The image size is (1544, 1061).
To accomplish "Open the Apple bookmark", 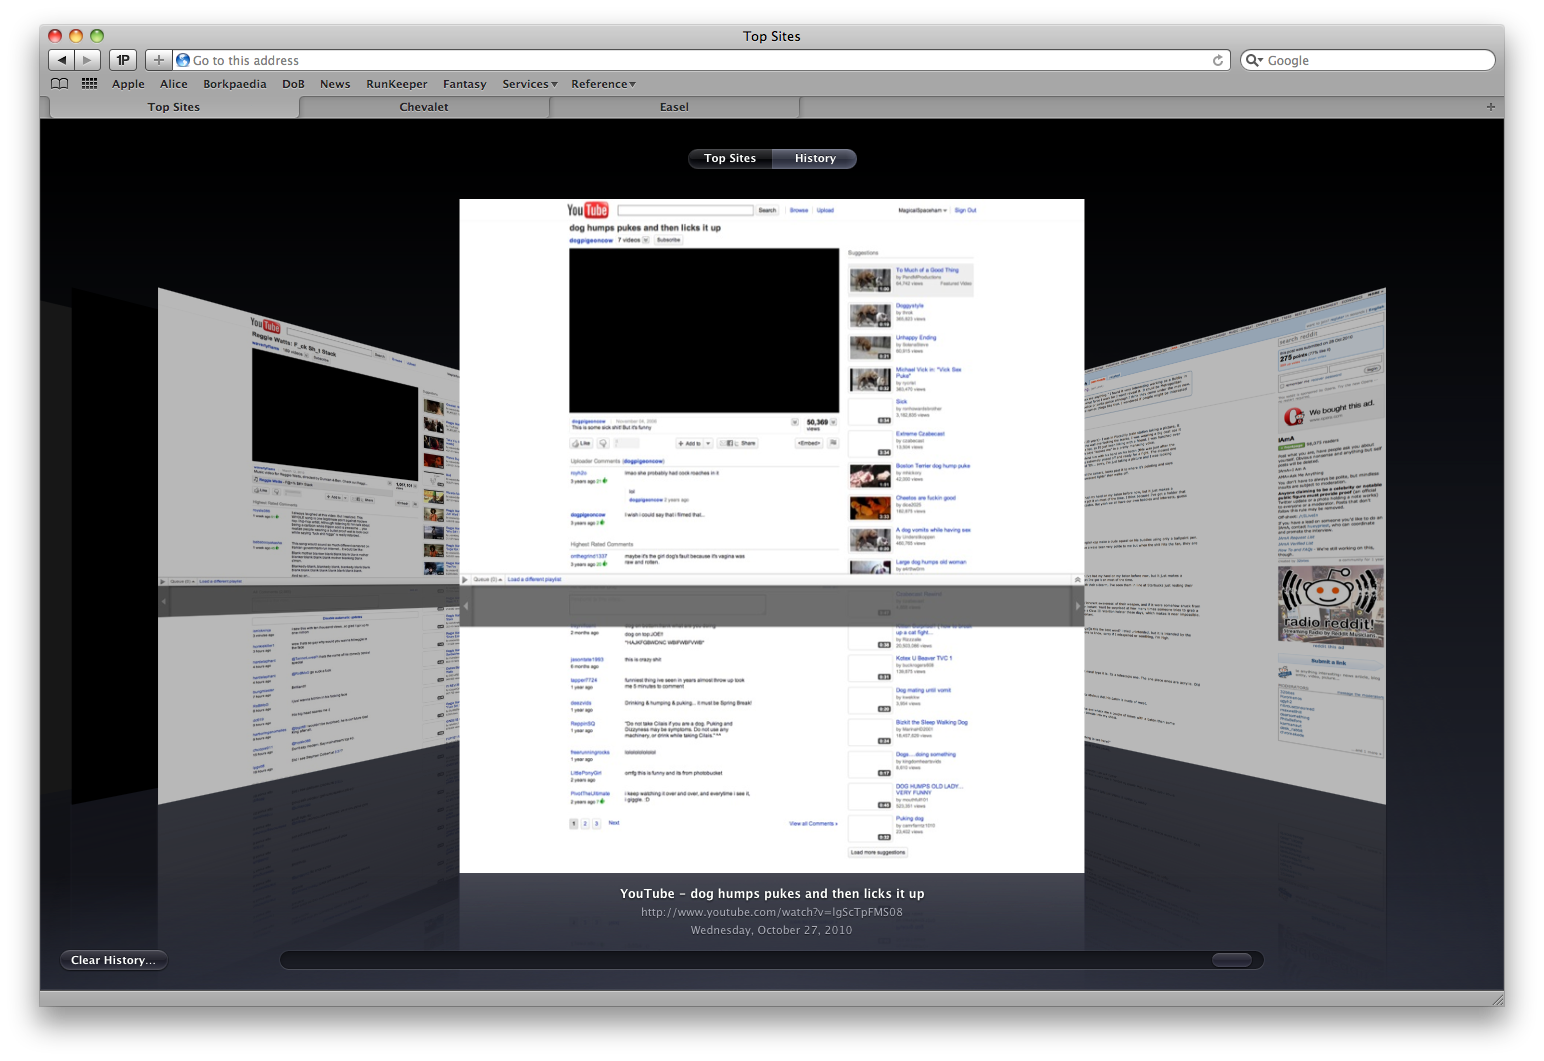I will click(x=128, y=84).
